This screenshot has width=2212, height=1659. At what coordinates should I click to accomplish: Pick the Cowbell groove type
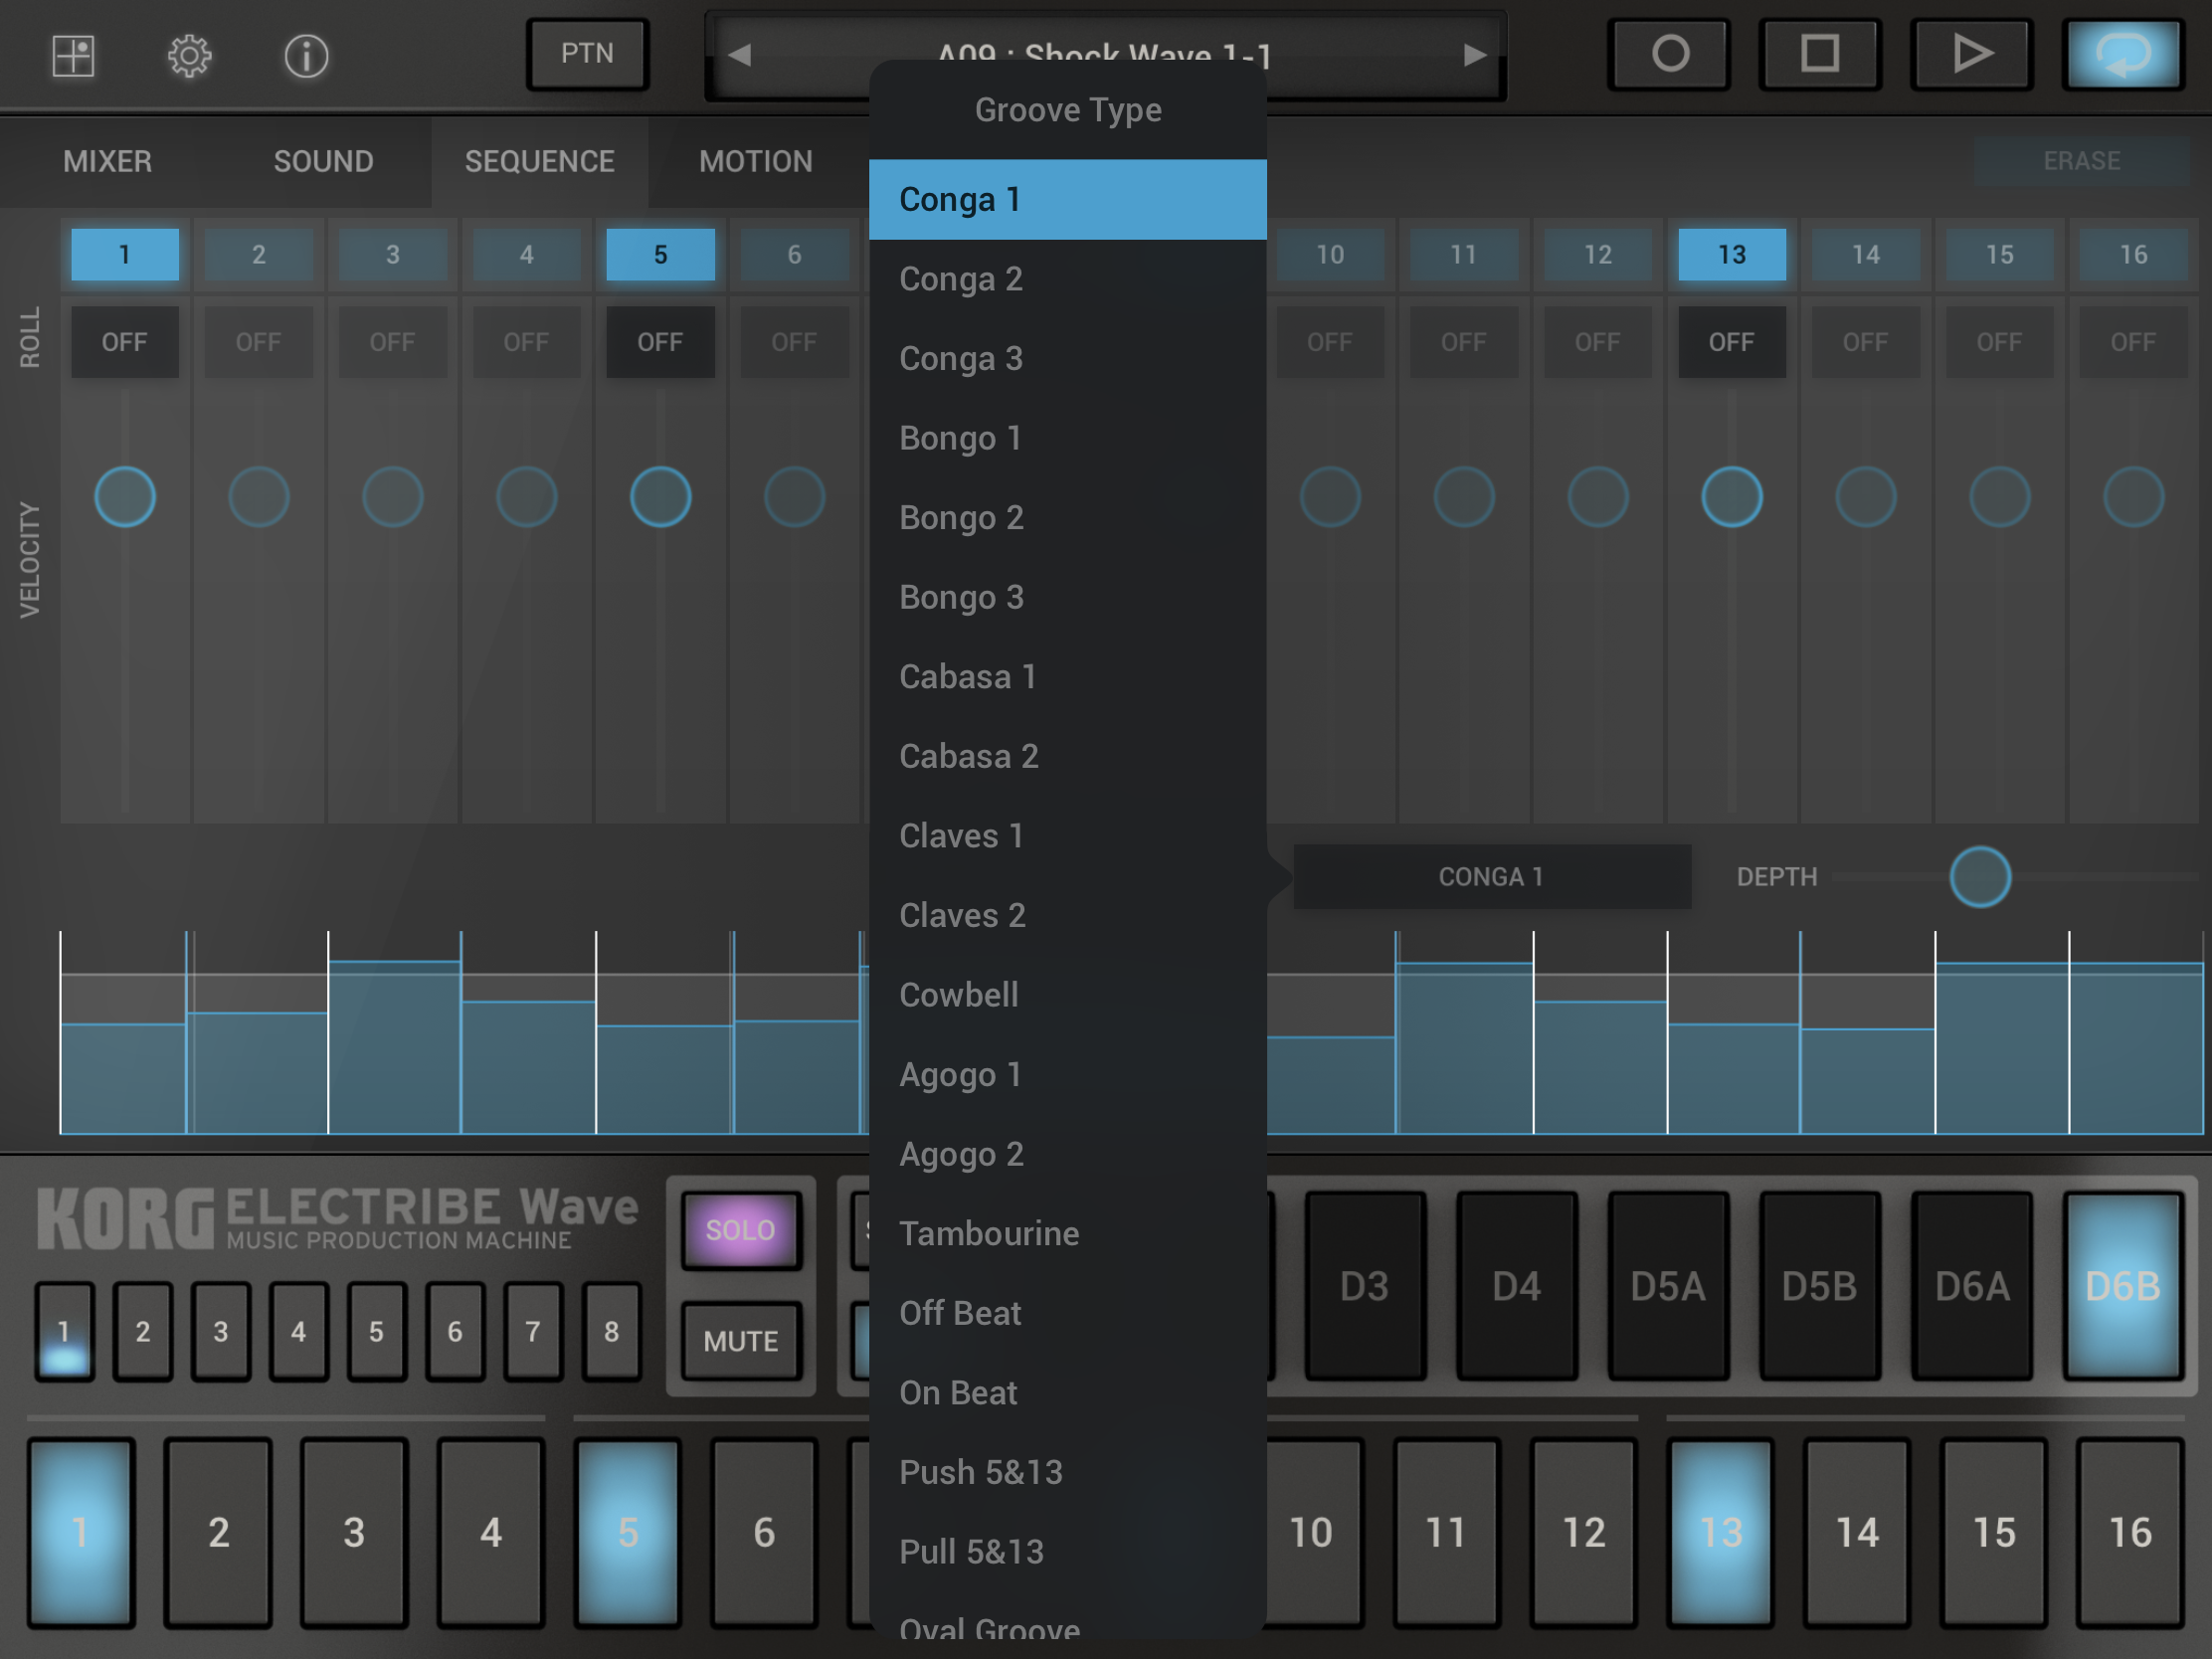1067,995
